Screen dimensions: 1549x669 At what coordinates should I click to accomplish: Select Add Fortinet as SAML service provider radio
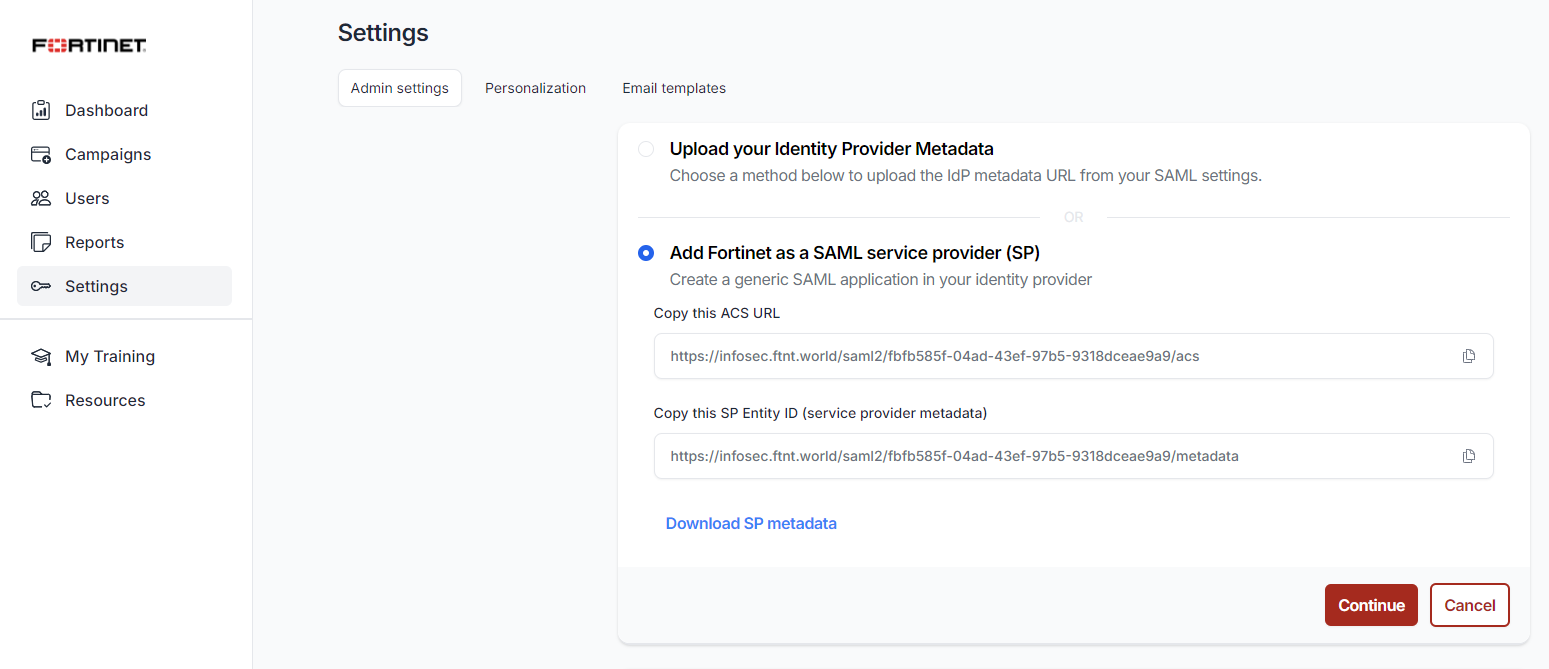[646, 253]
